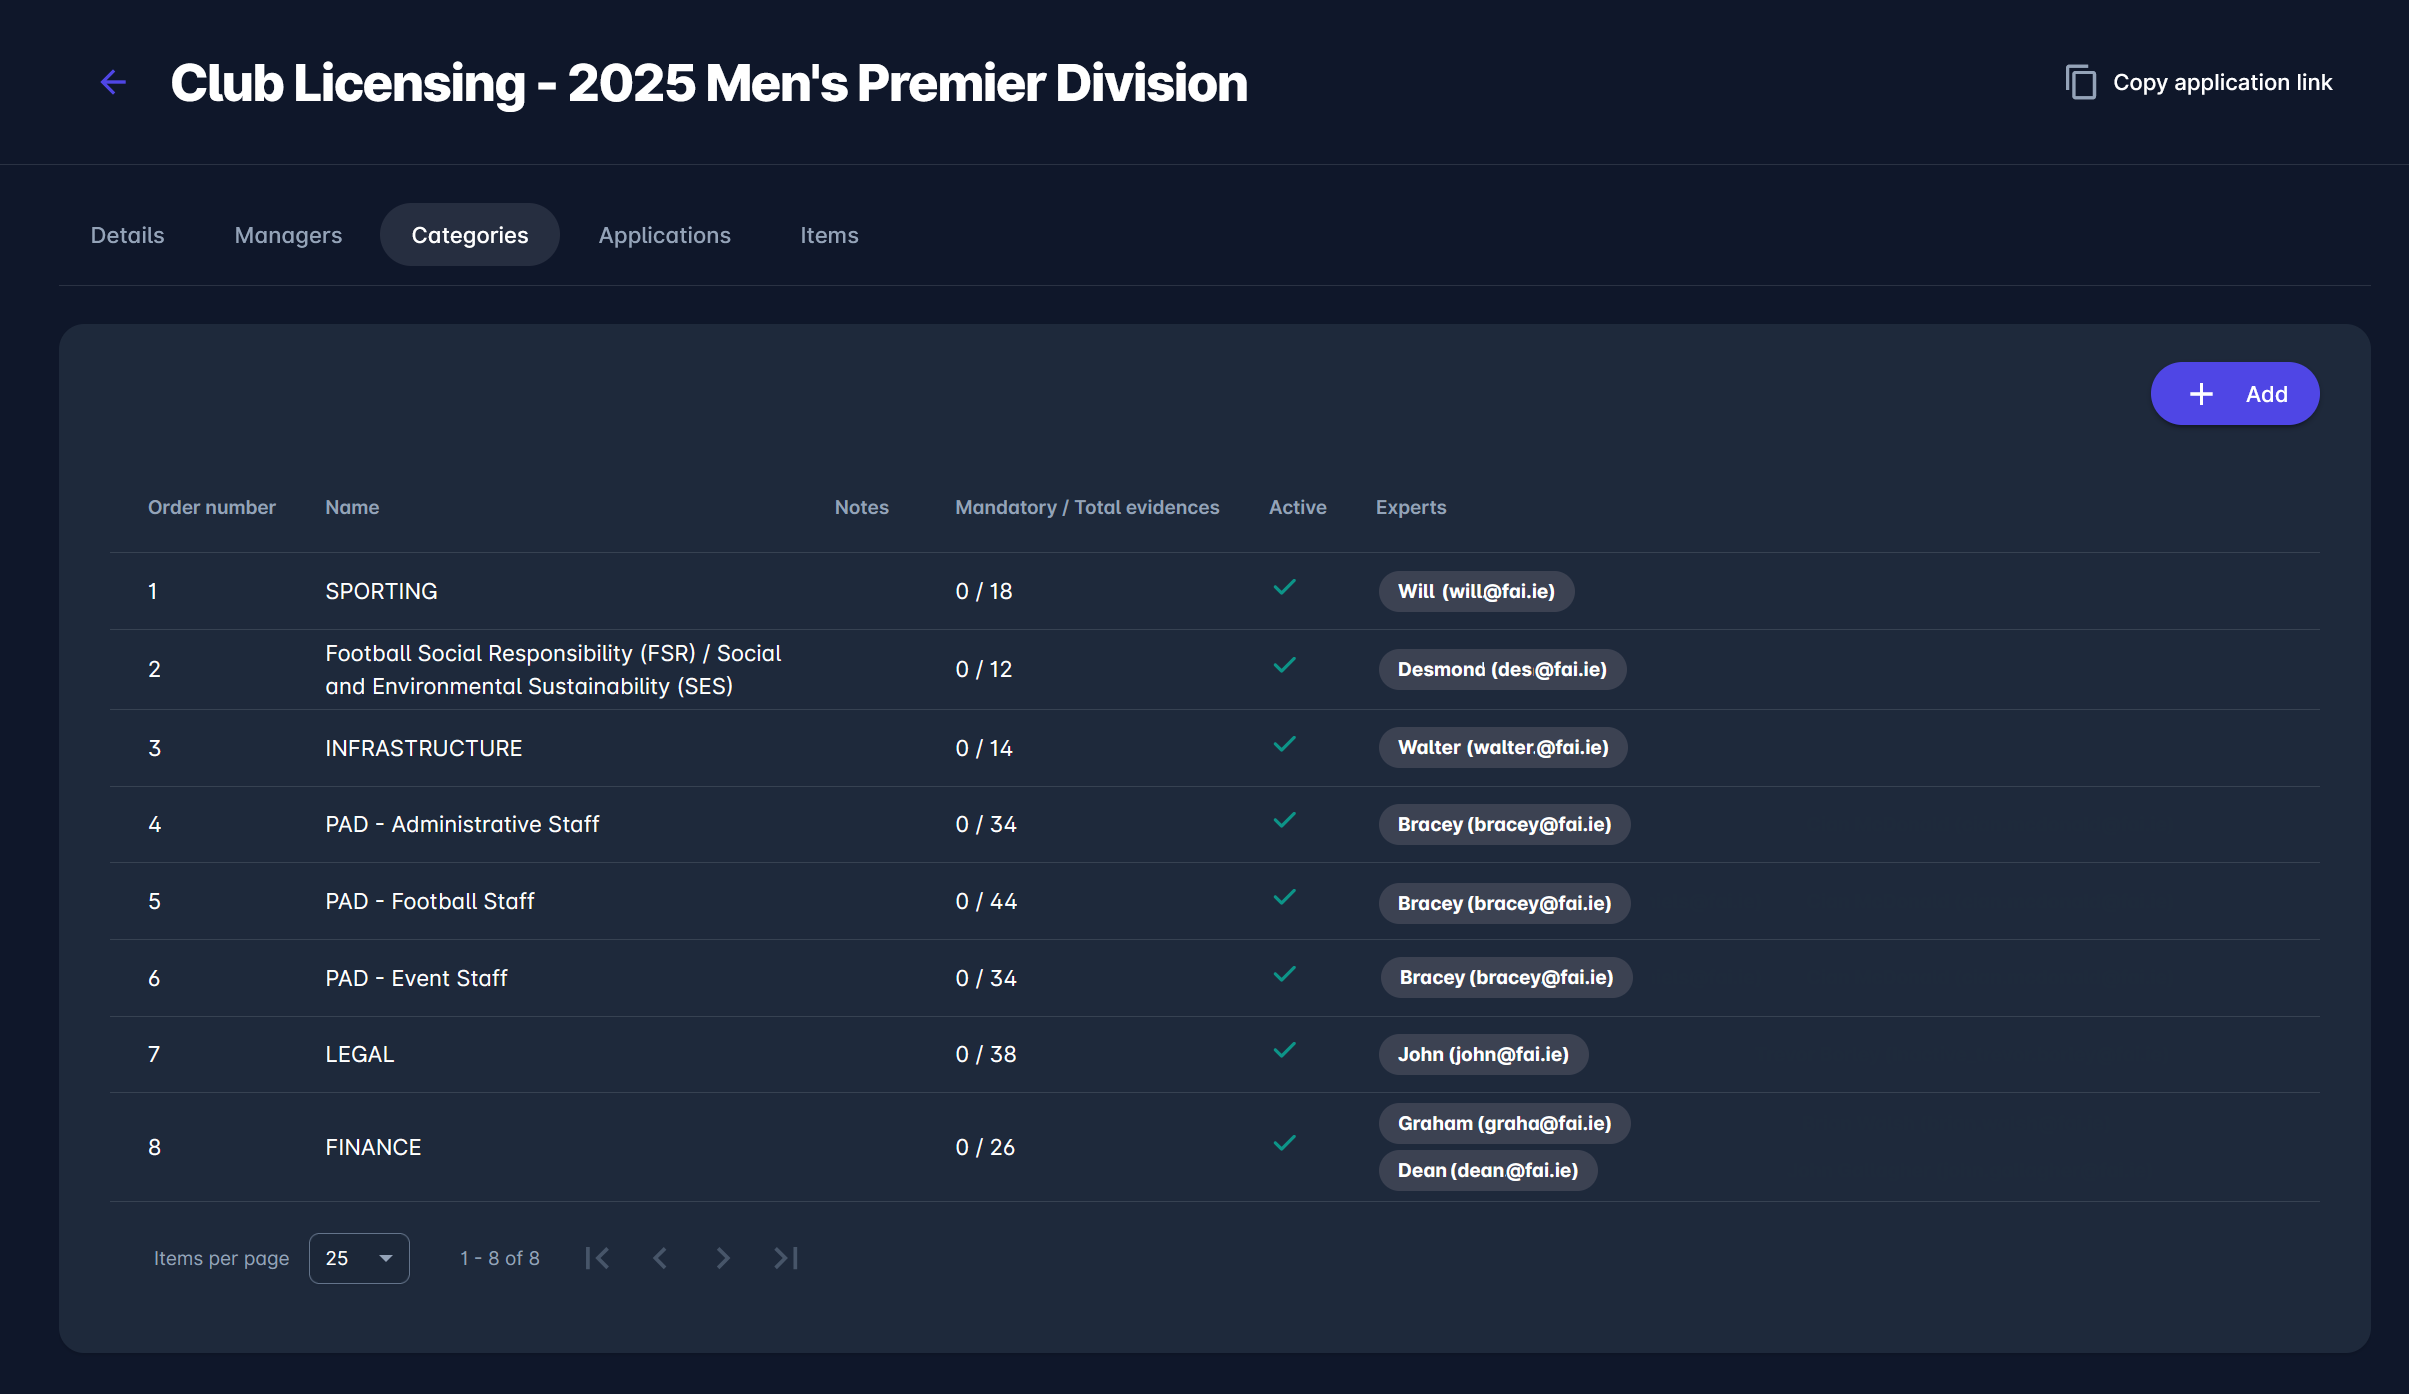Viewport: 2409px width, 1394px height.
Task: Toggle the Active checkmark for FINANCE
Action: (x=1285, y=1143)
